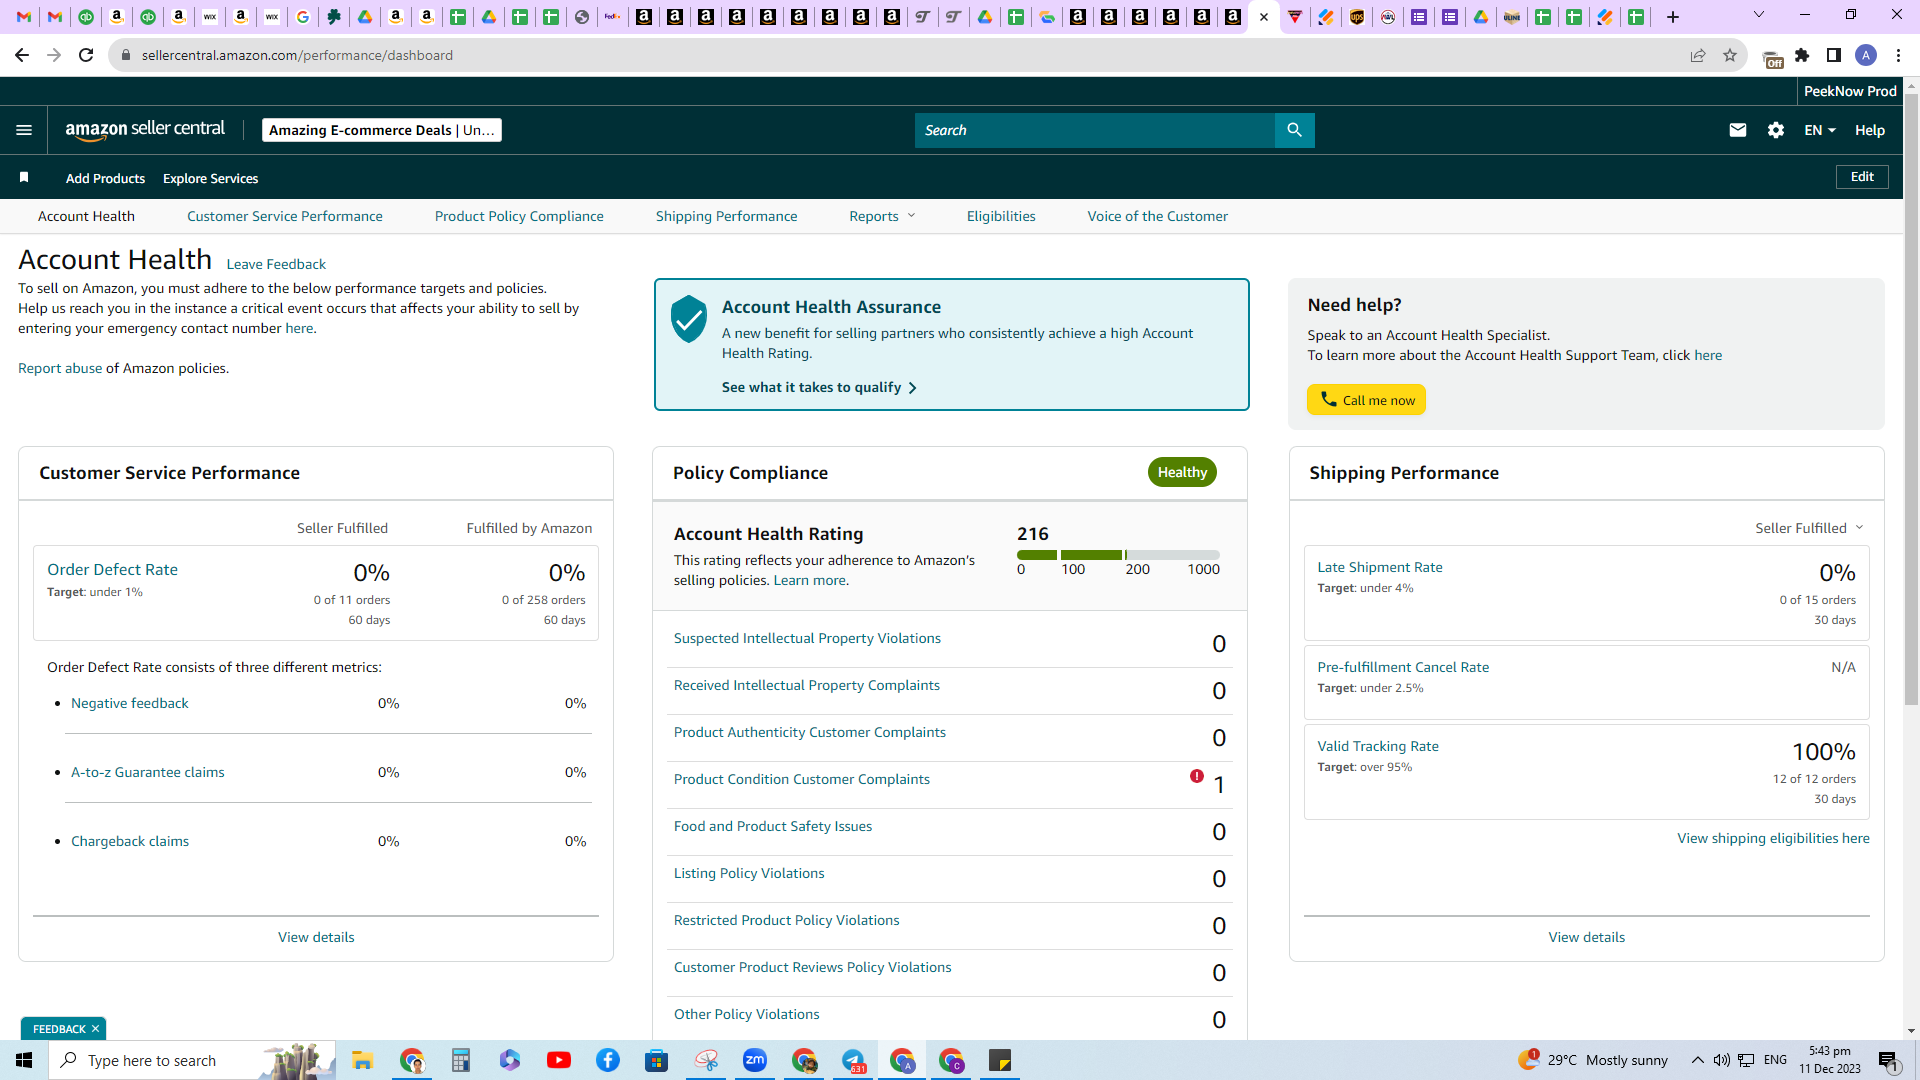Click the Windows taskbar search box

pyautogui.click(x=192, y=1060)
